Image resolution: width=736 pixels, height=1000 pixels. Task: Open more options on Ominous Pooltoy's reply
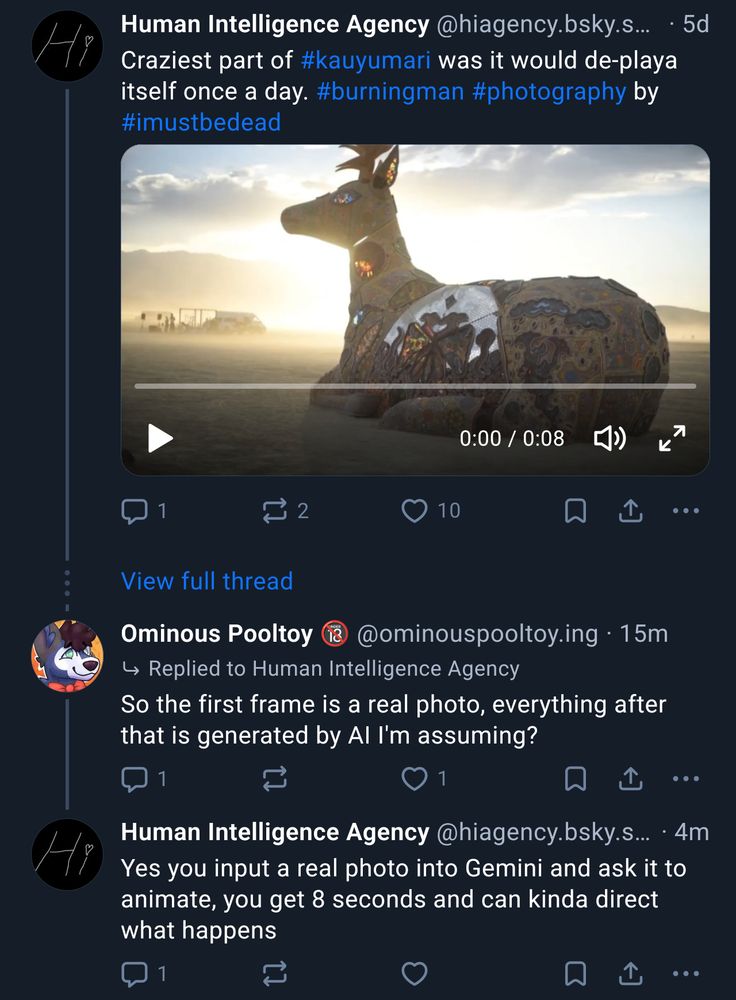tap(686, 779)
